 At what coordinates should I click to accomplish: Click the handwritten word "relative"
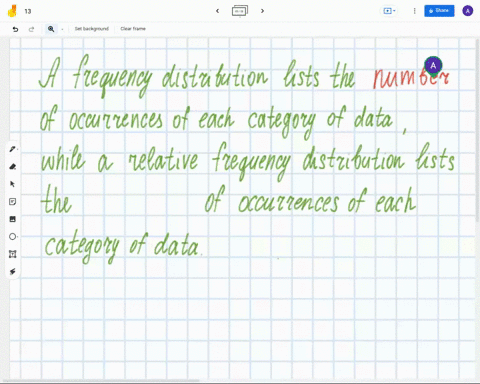[163, 159]
